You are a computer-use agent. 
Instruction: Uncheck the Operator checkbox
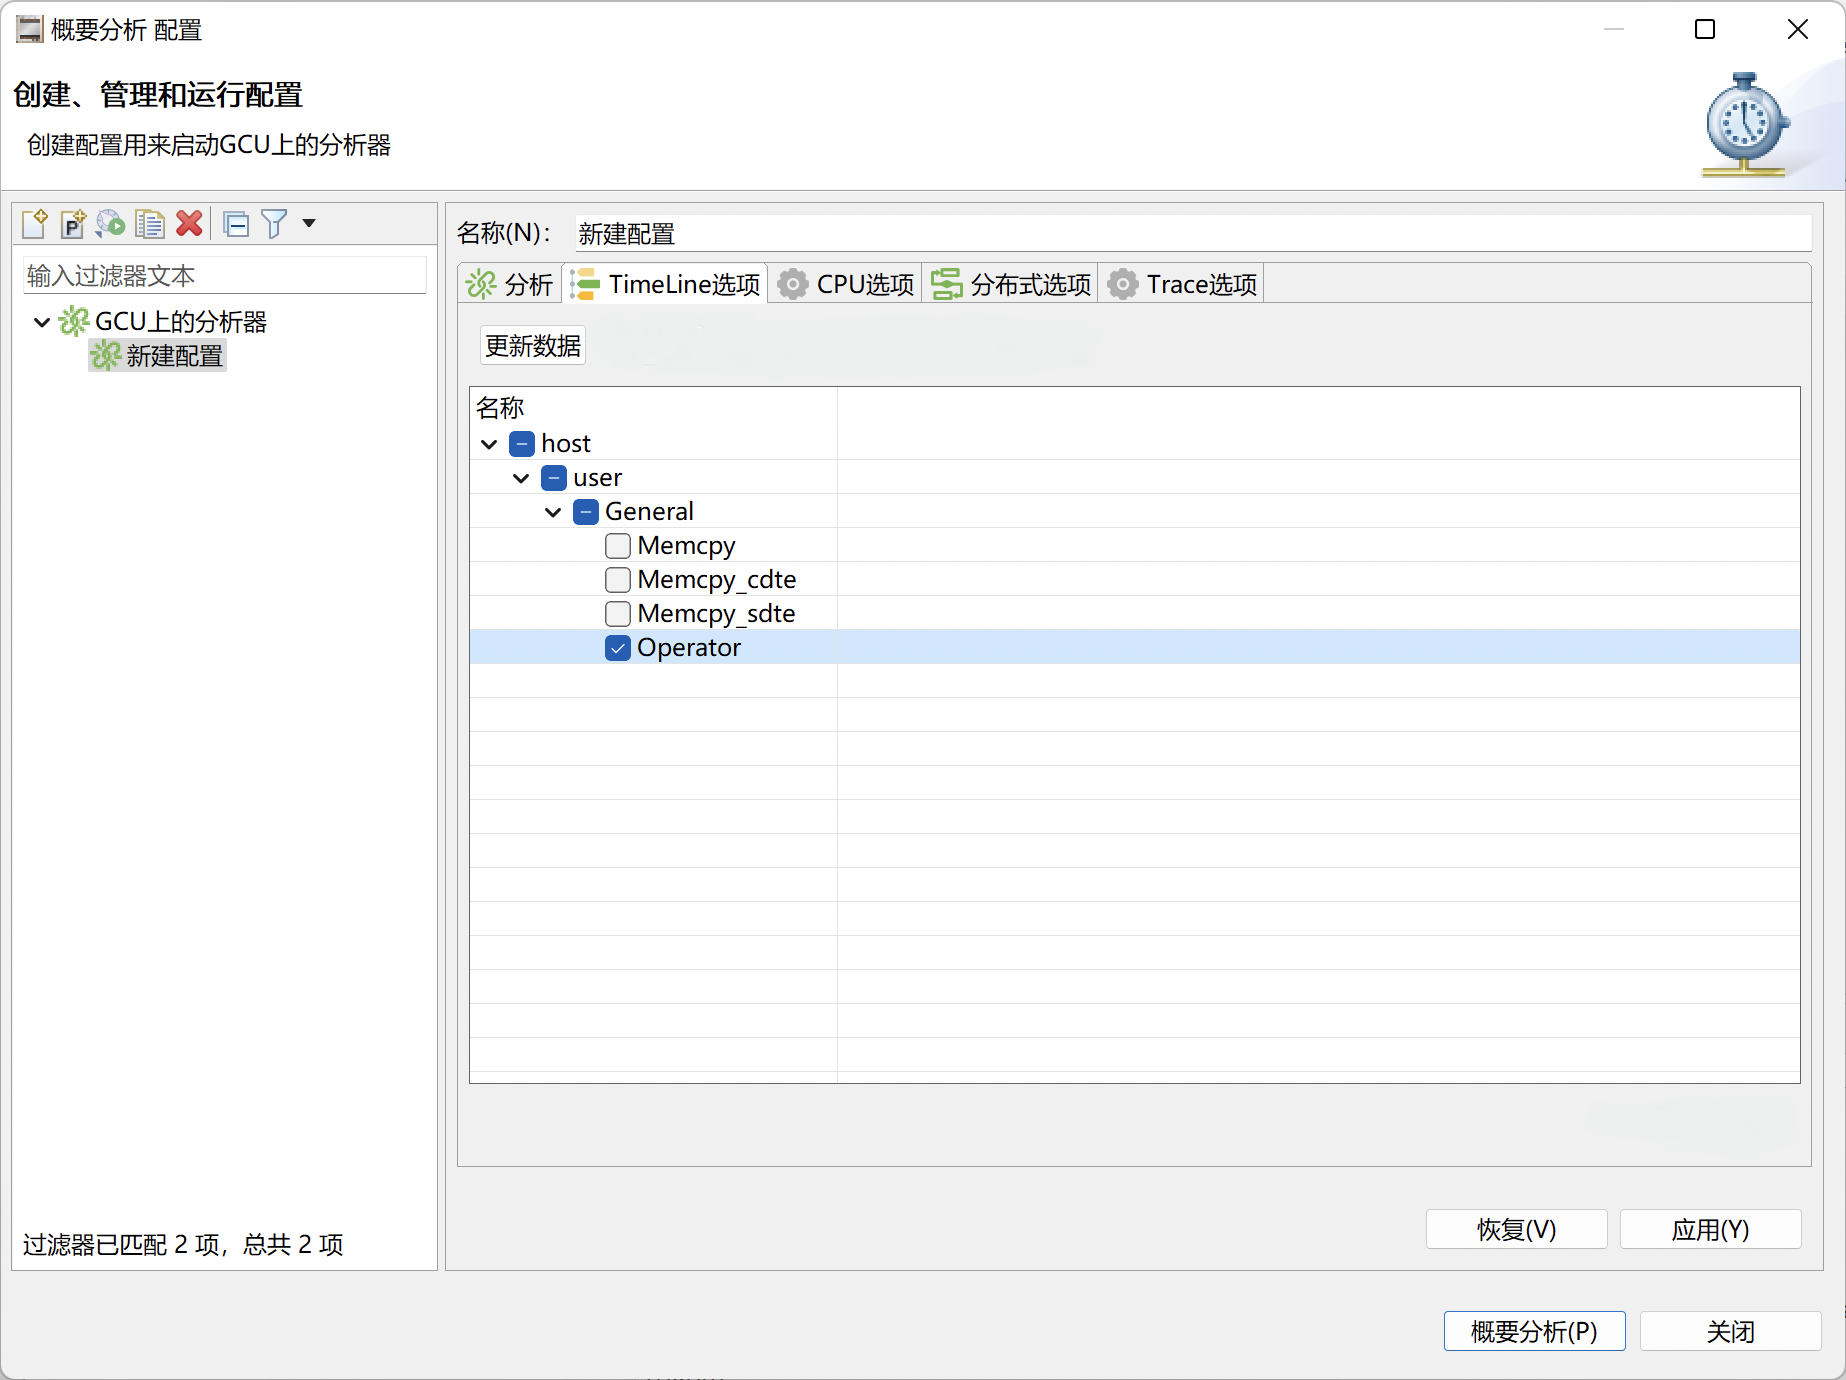(x=618, y=648)
